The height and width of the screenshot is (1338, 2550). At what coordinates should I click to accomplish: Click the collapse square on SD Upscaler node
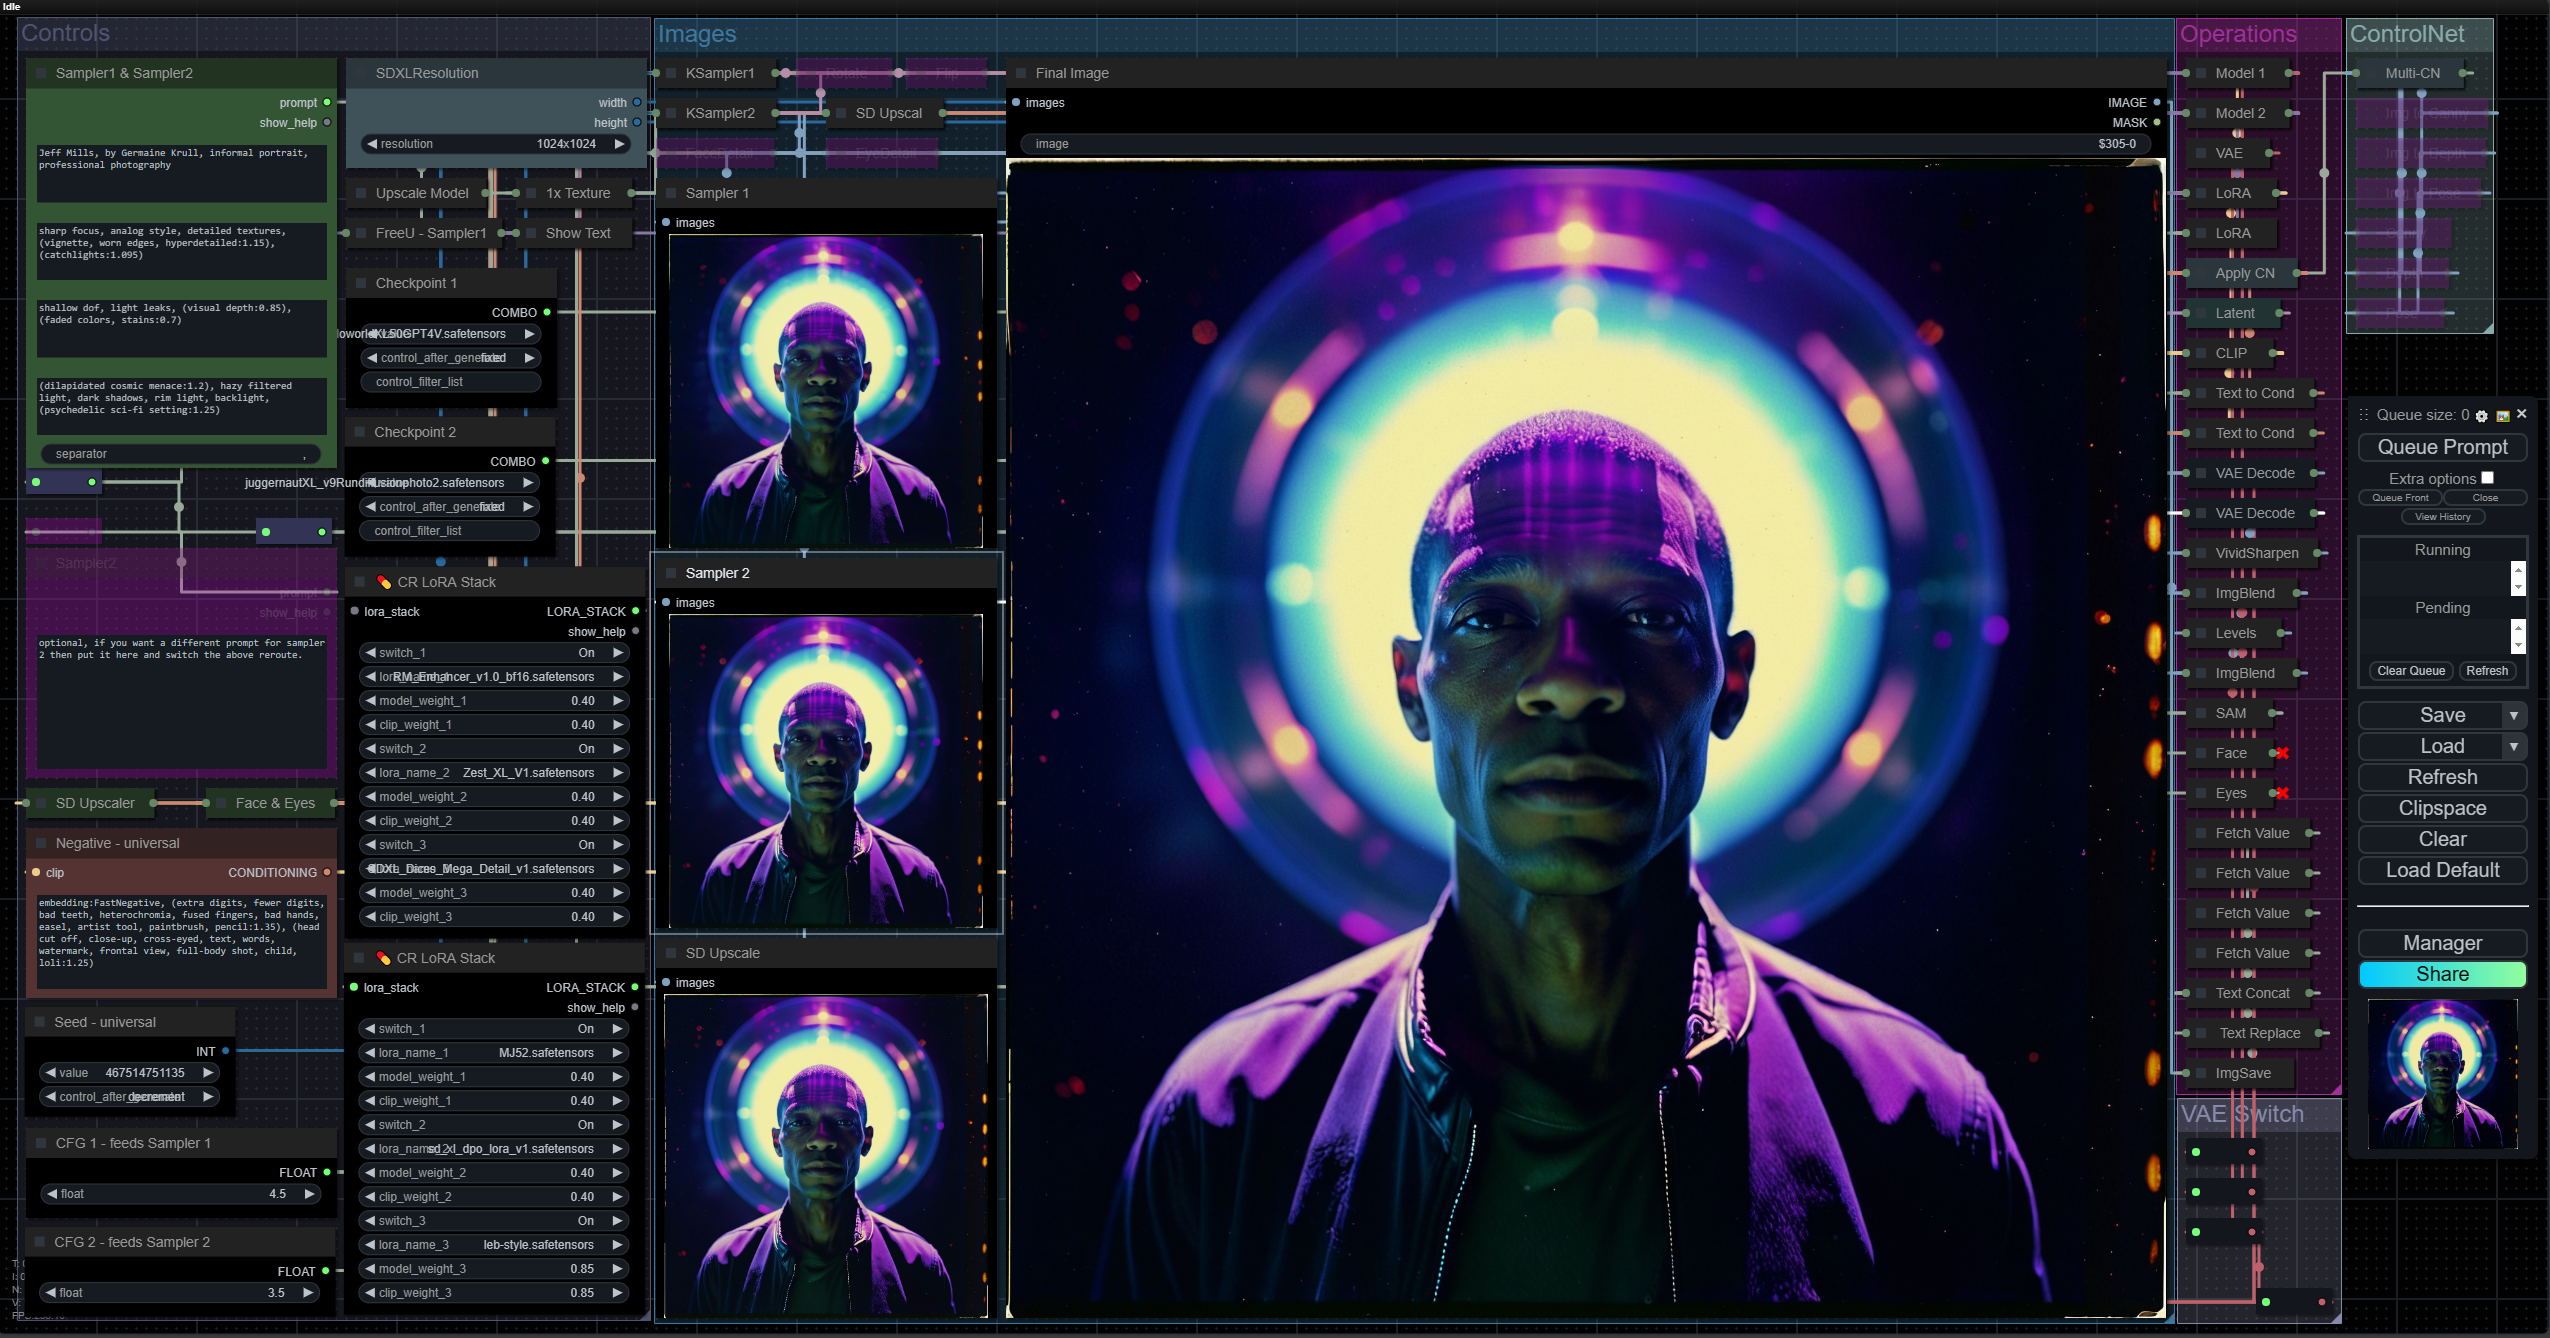[41, 803]
